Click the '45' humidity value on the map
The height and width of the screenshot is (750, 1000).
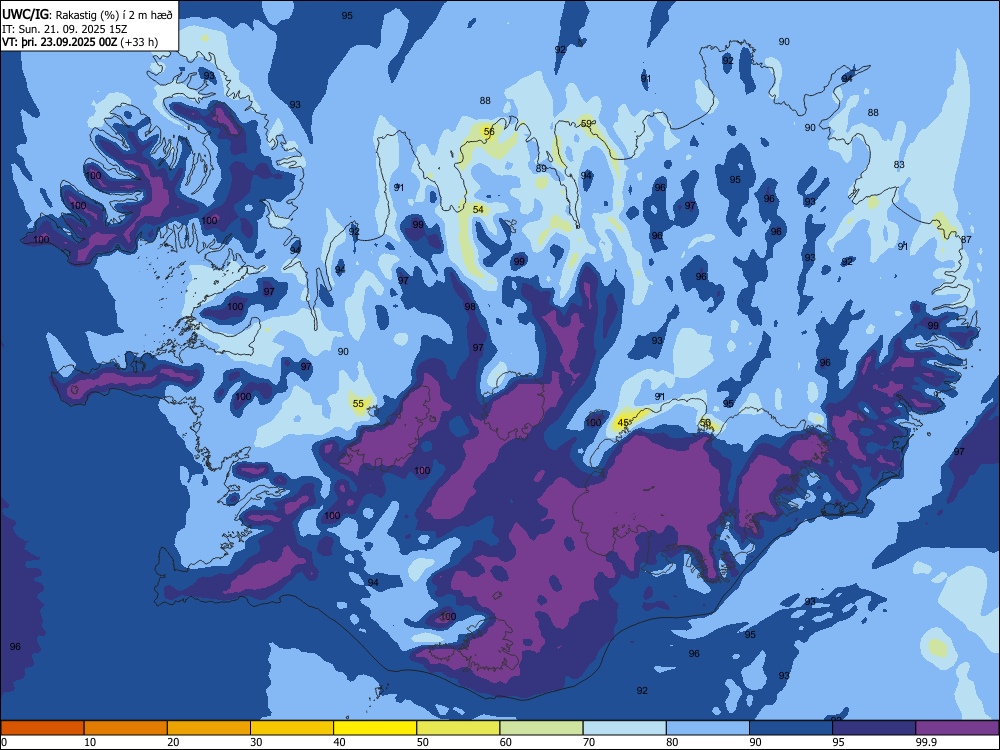(623, 422)
